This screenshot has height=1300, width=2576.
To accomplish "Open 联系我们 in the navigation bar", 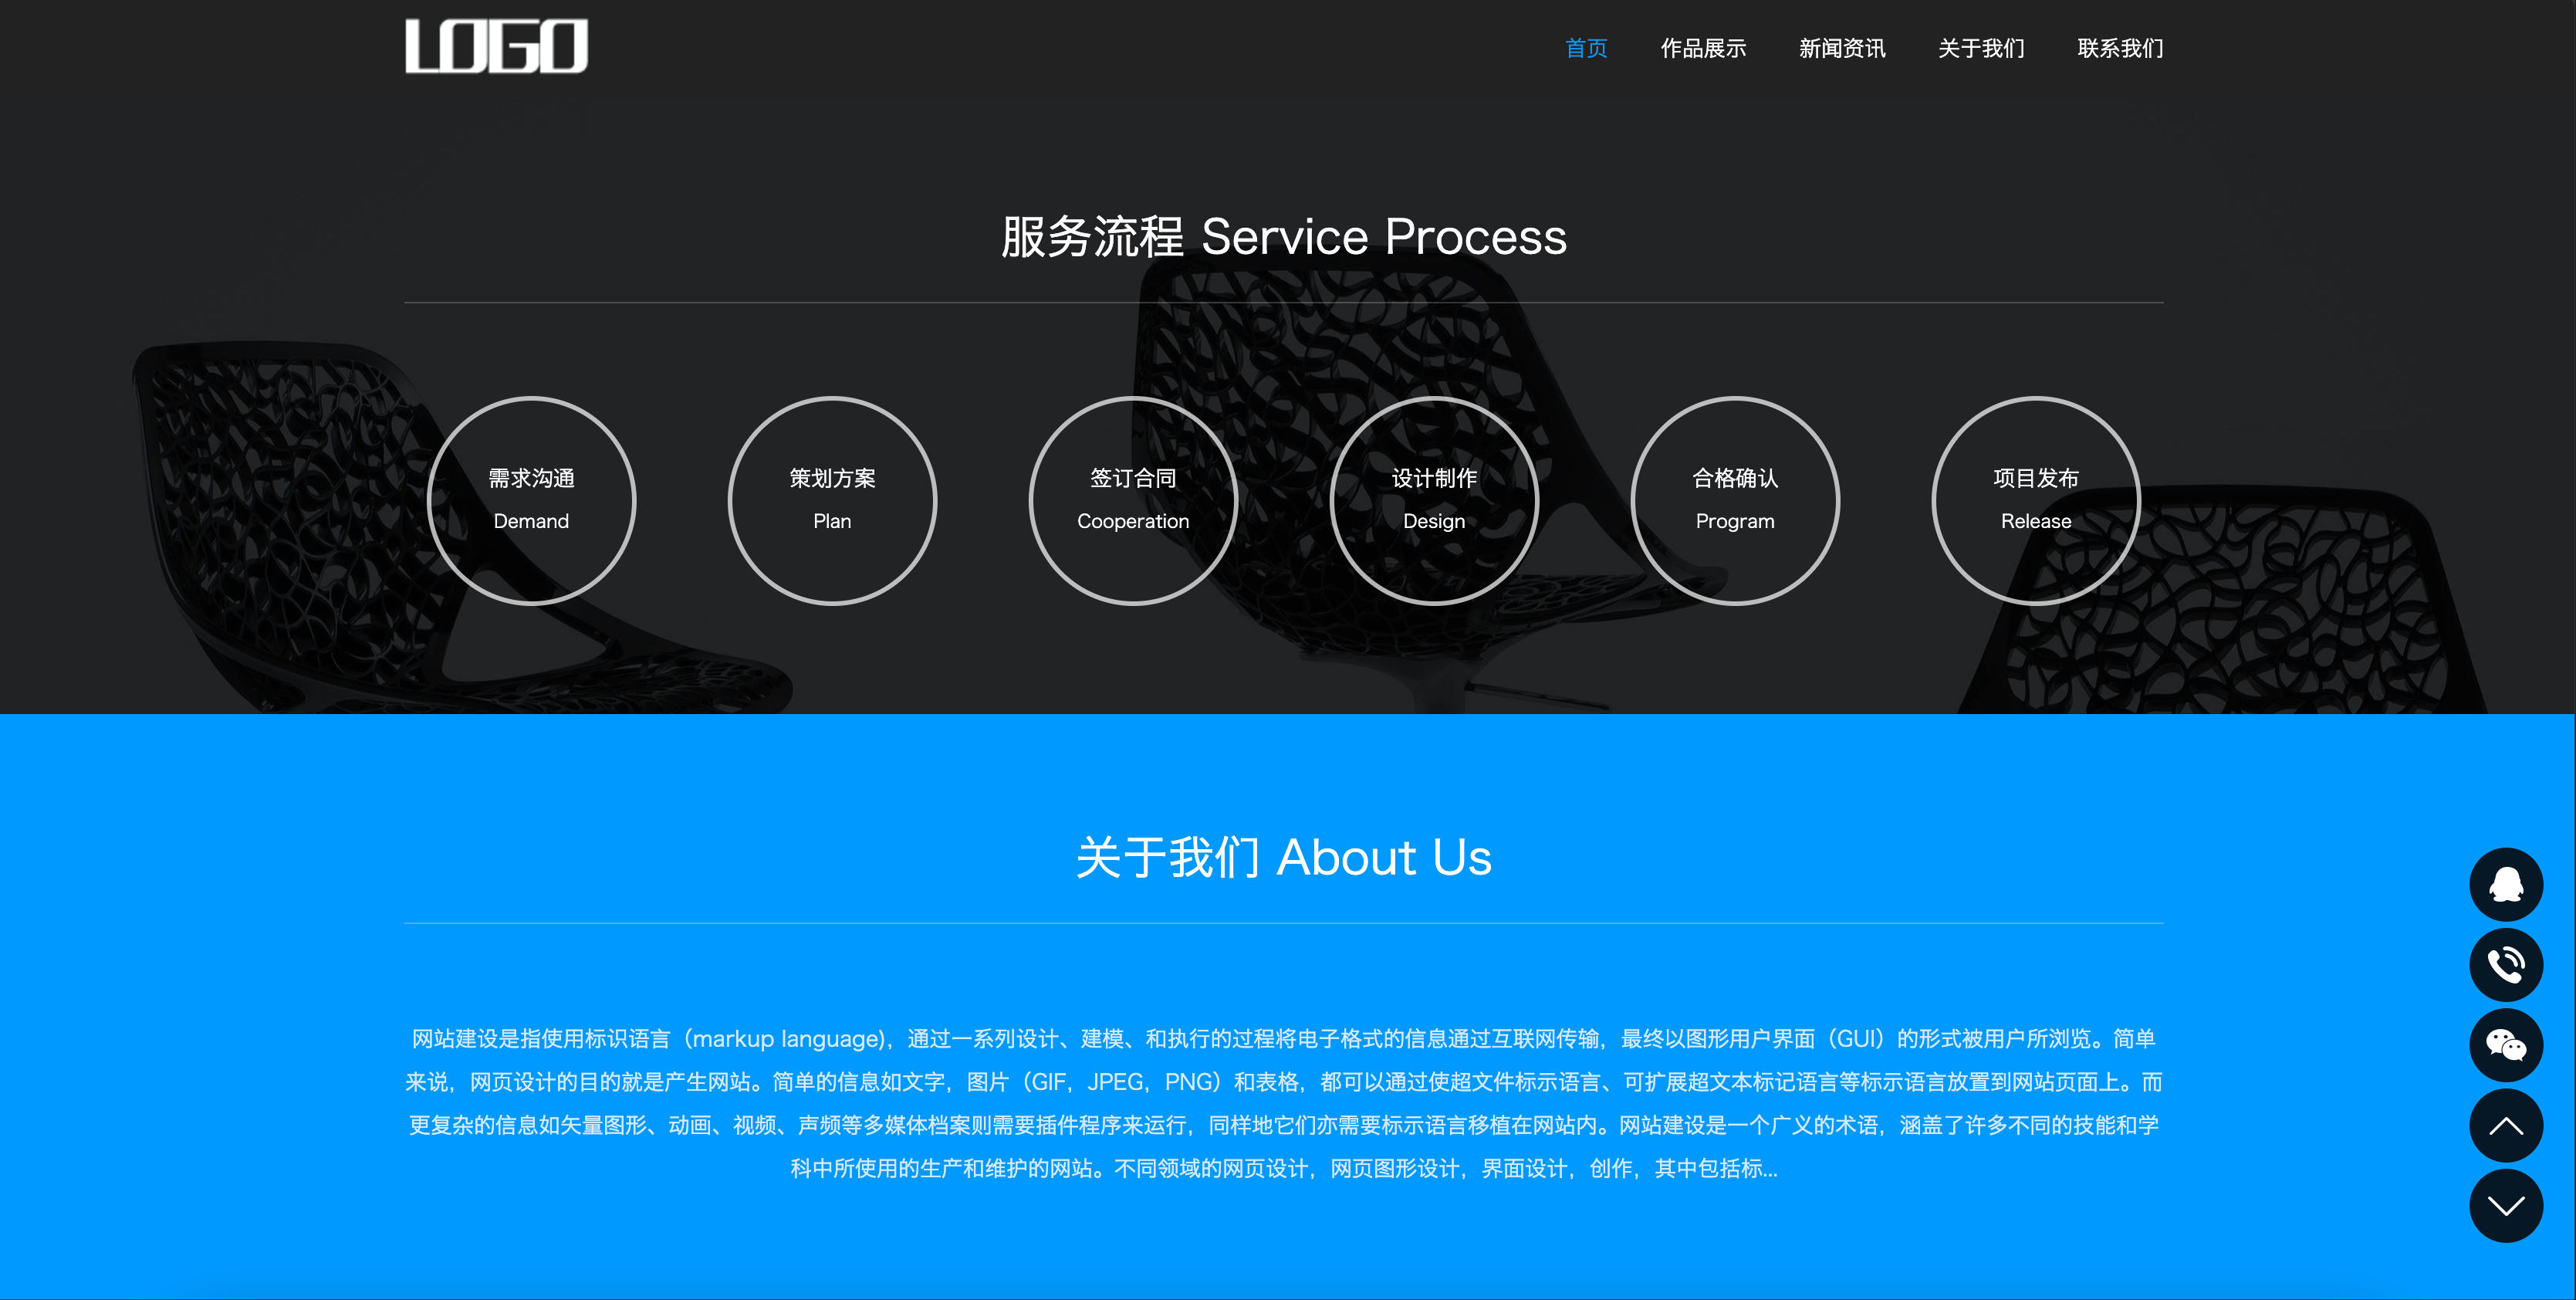I will [x=2120, y=48].
